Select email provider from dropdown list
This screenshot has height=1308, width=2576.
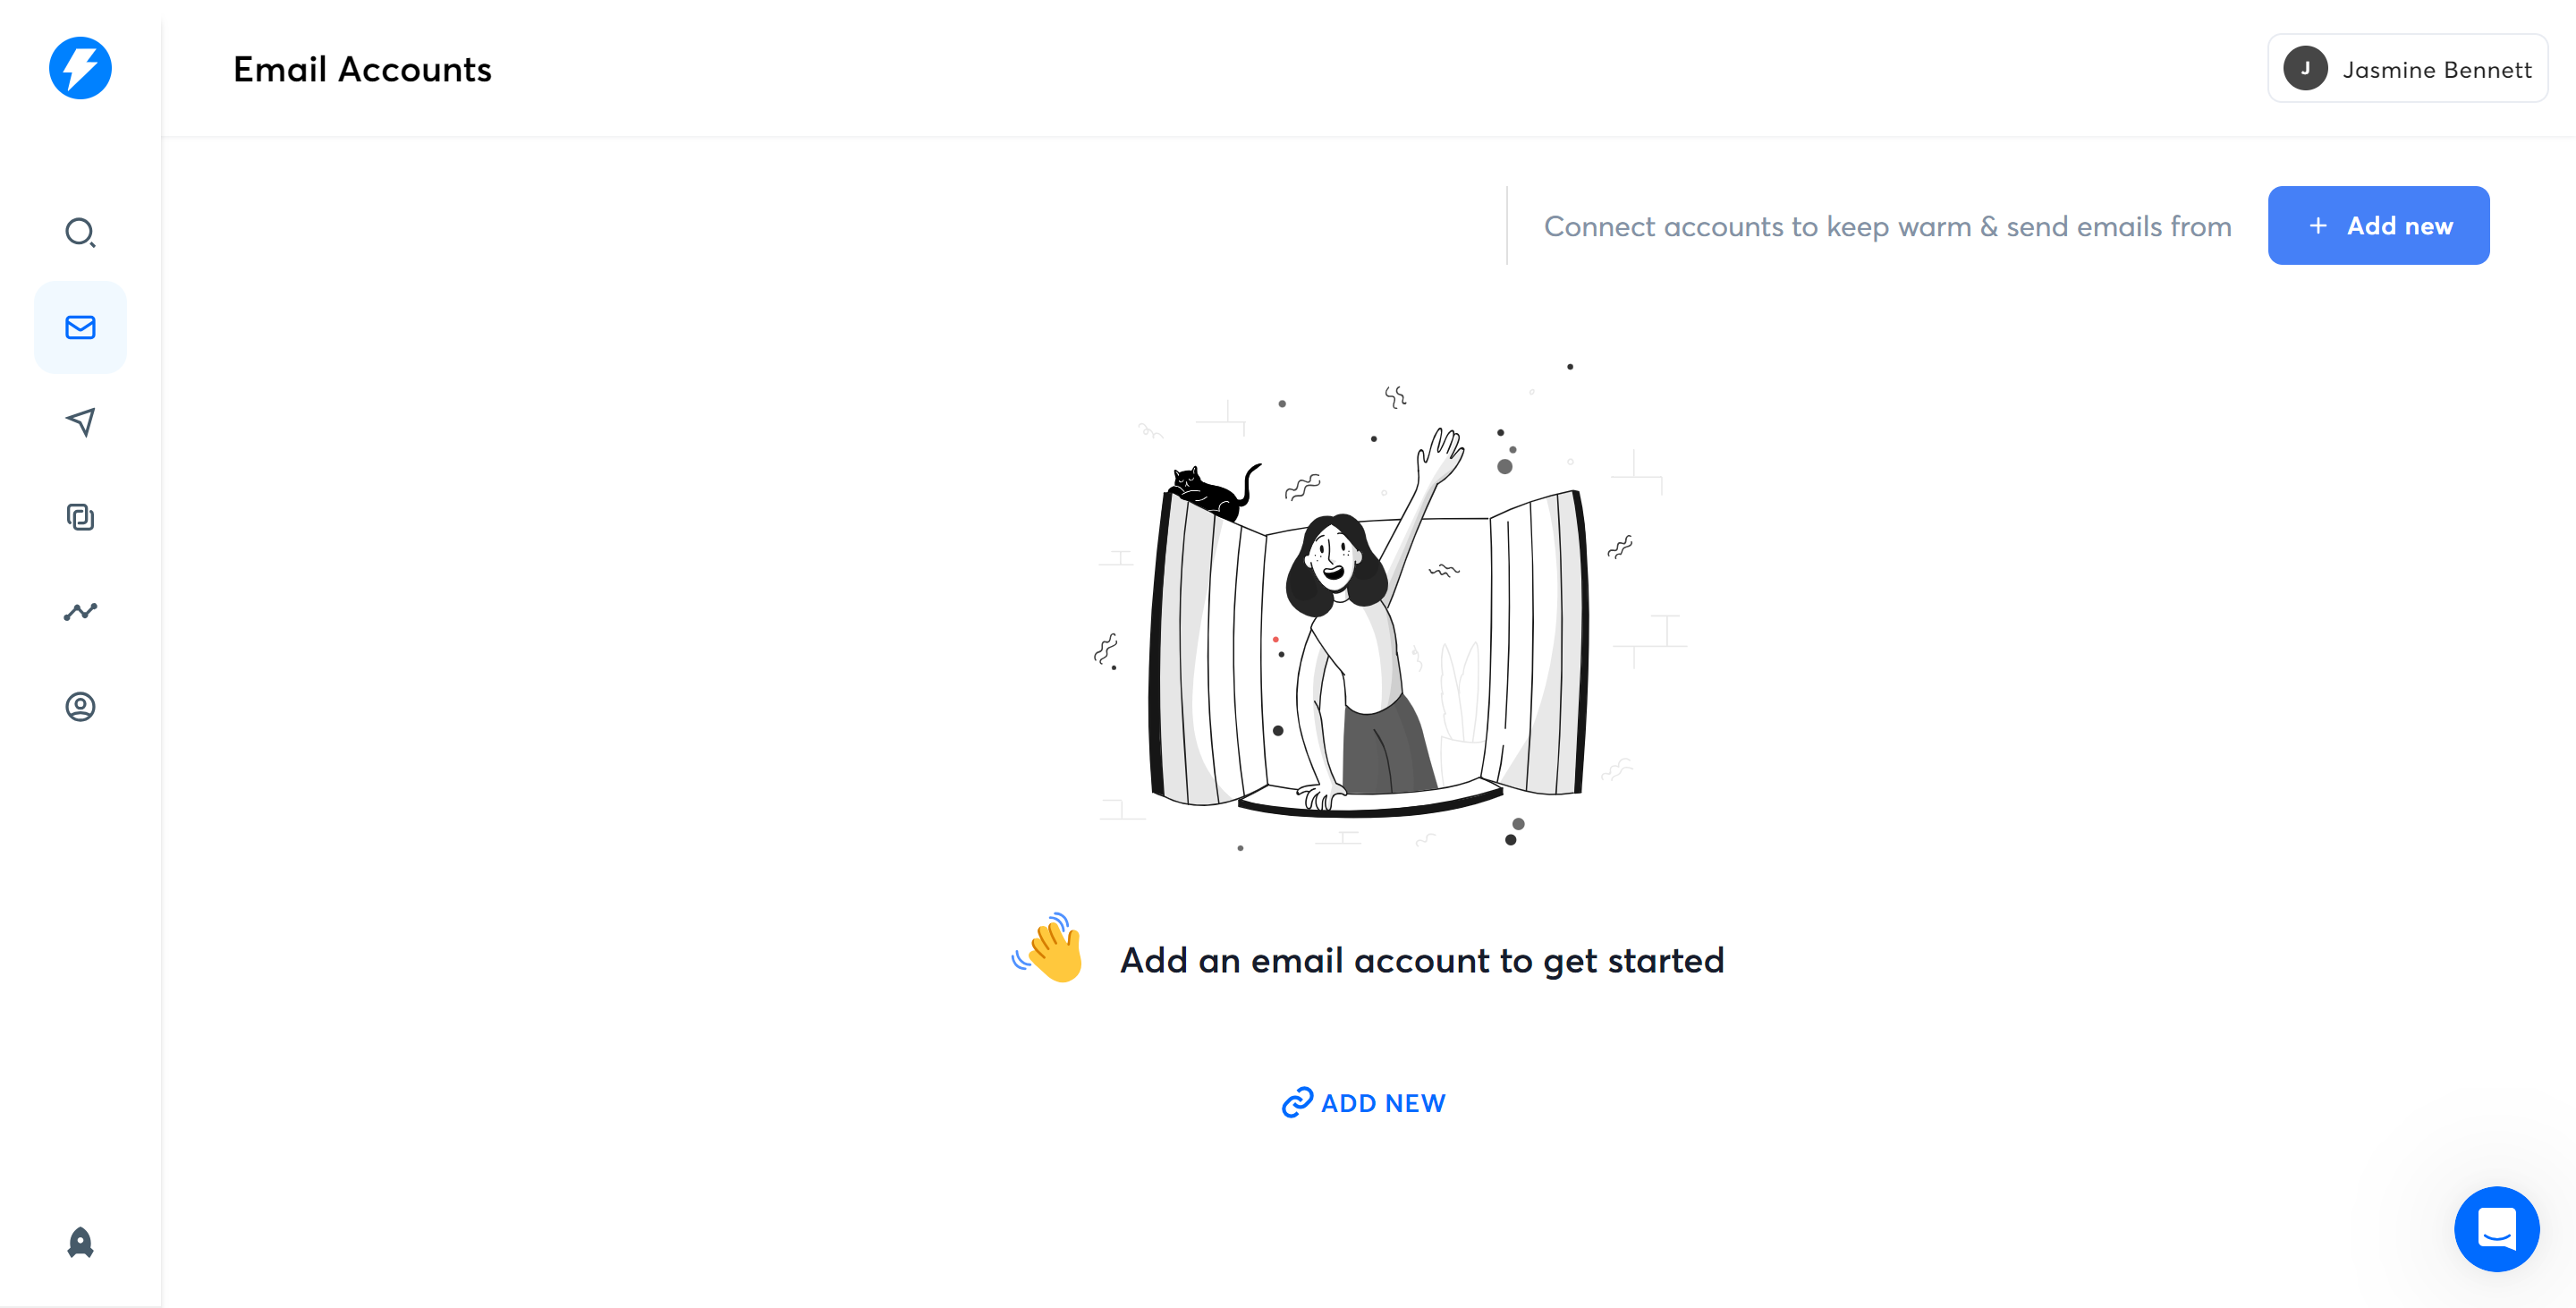(2377, 225)
